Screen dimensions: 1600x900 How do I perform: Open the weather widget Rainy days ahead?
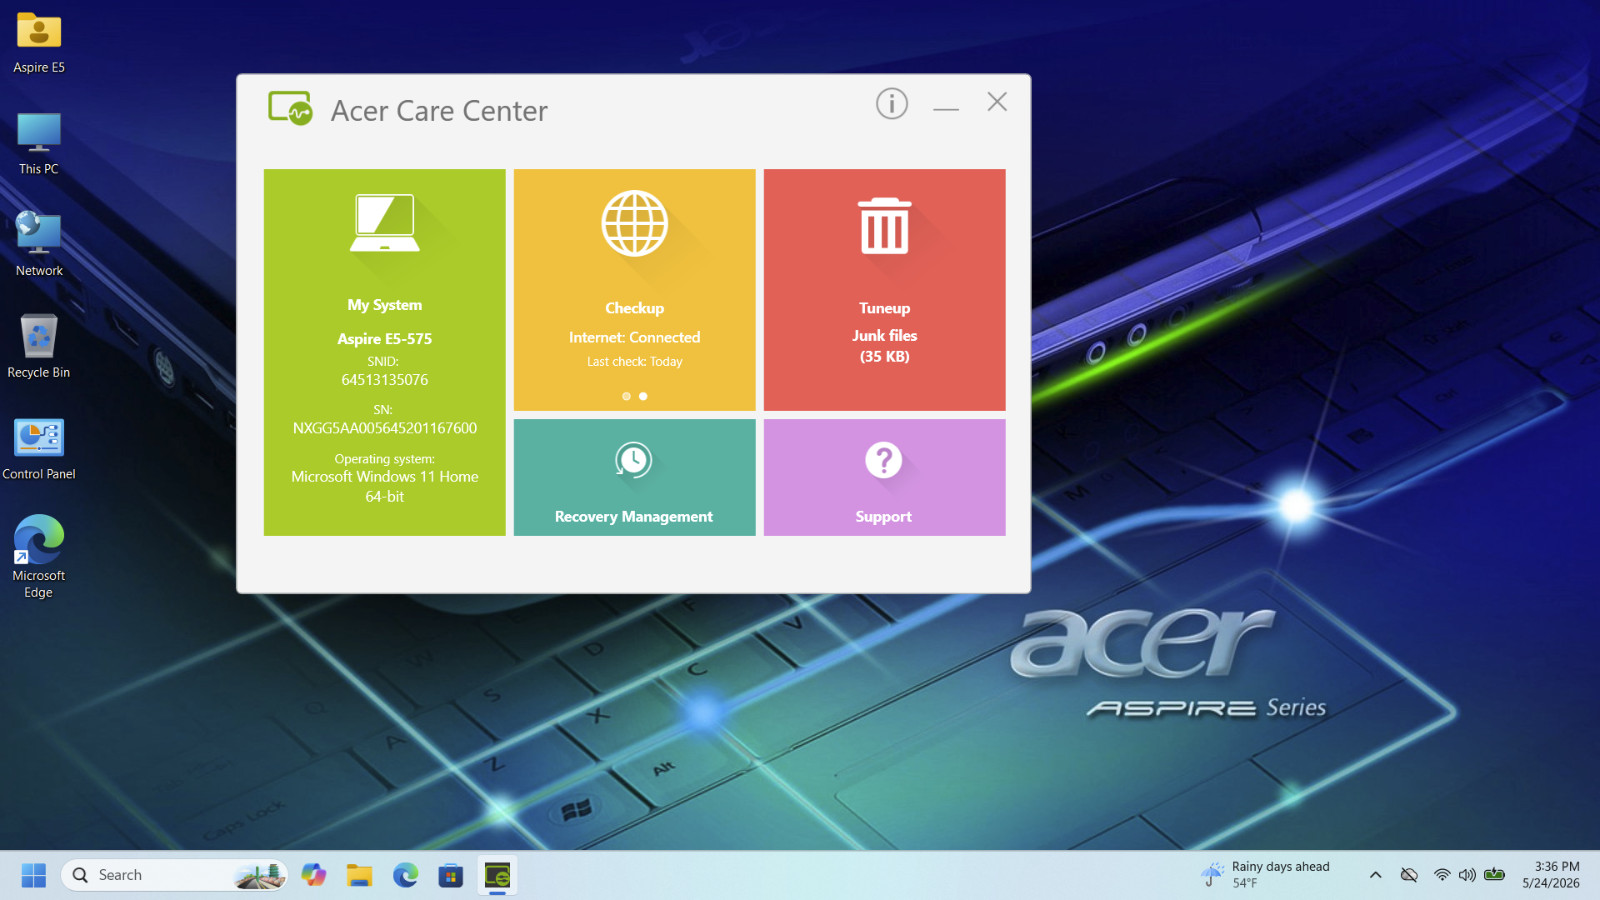pyautogui.click(x=1266, y=875)
